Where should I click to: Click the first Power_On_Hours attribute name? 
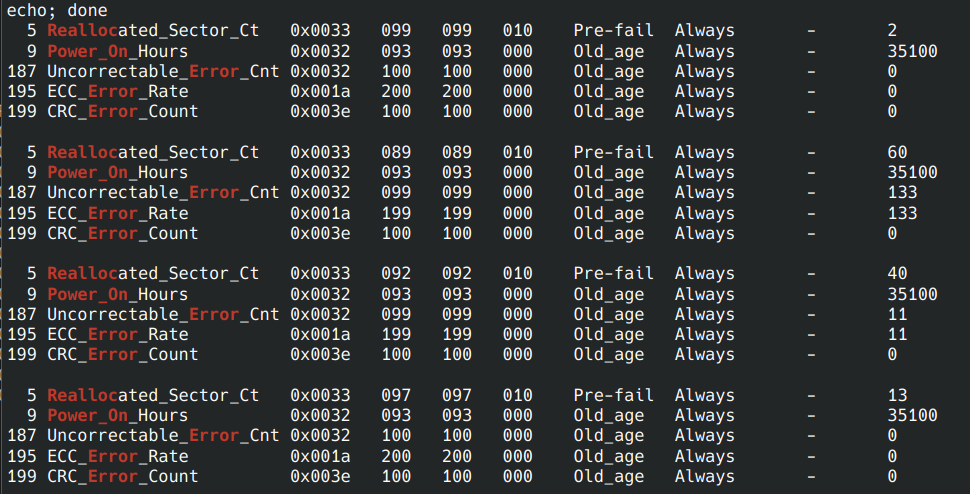pos(118,51)
